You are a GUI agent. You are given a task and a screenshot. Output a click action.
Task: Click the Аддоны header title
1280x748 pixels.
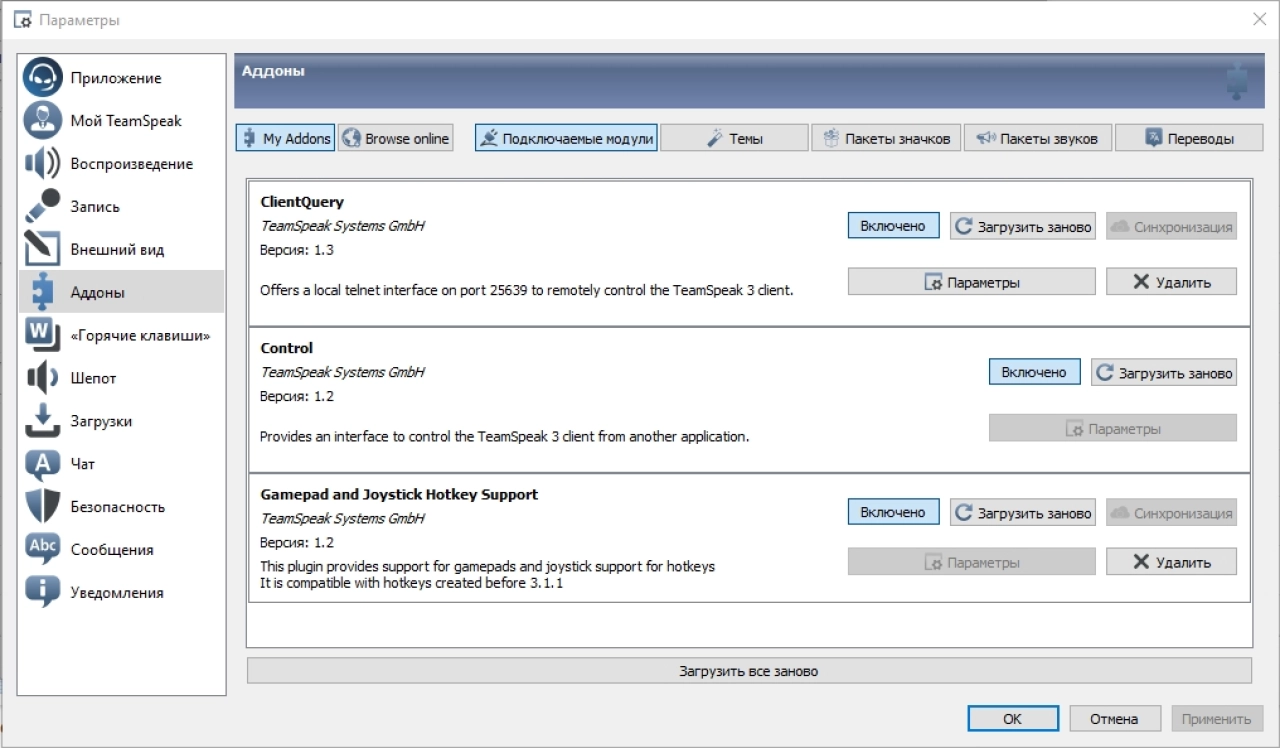tap(273, 71)
